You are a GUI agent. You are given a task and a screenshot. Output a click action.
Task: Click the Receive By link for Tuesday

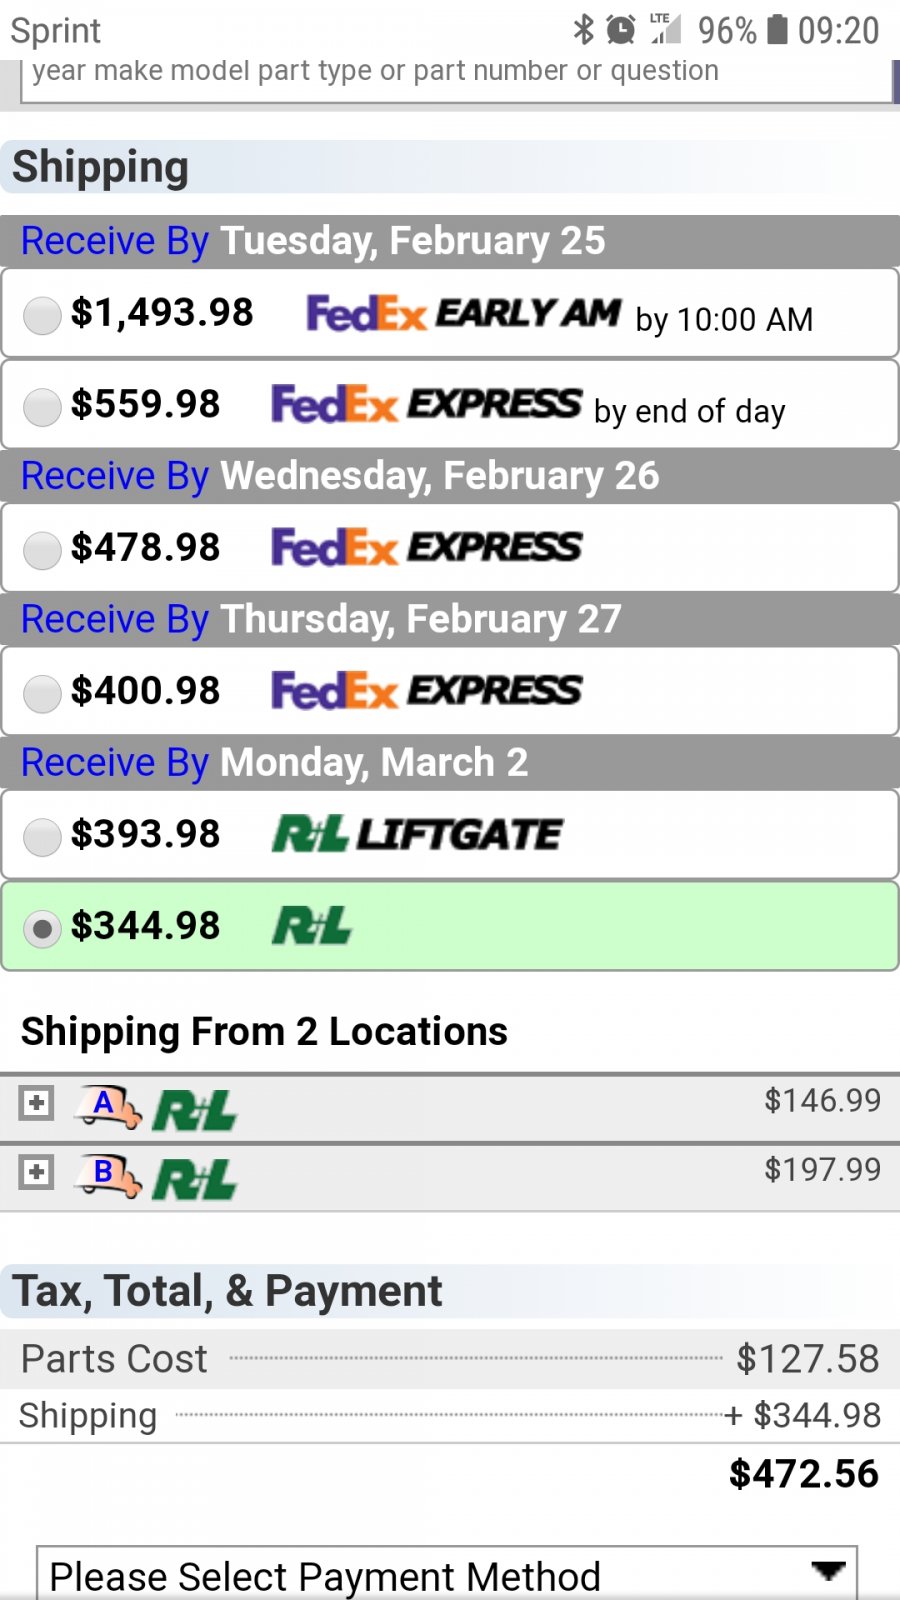click(115, 241)
